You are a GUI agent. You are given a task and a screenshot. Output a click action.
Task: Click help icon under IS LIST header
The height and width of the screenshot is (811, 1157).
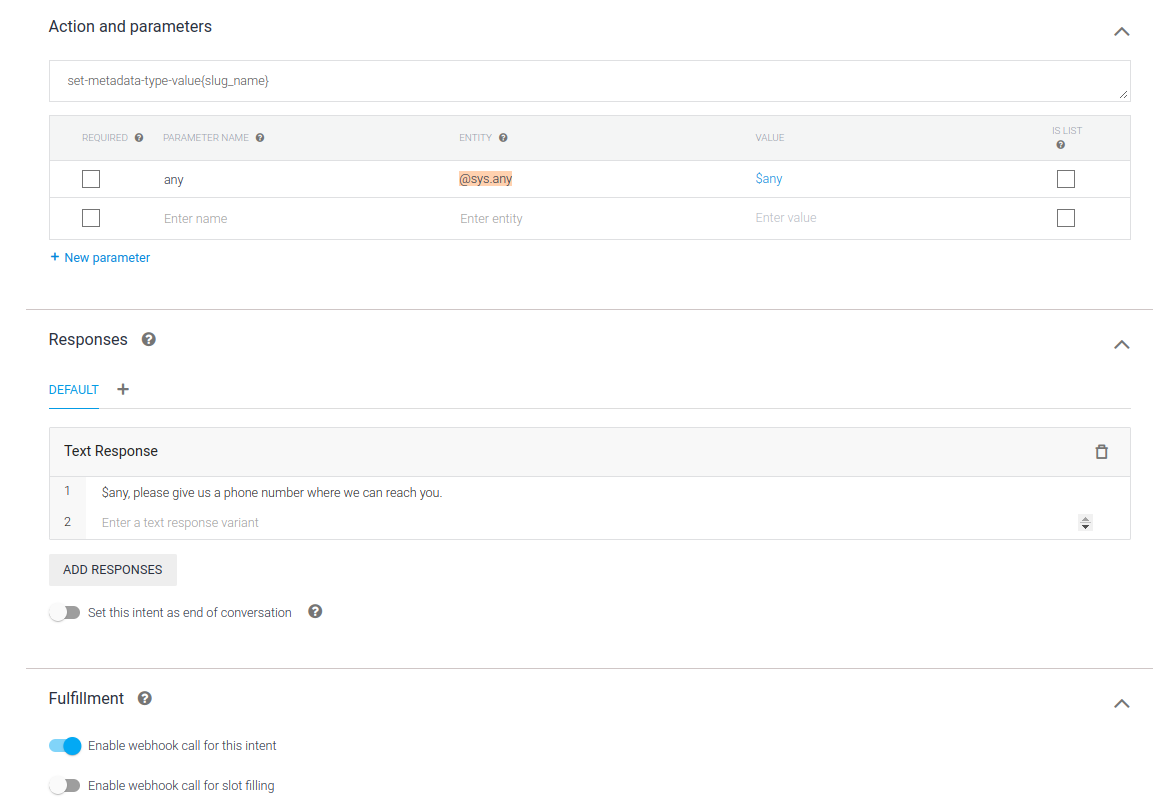1060,145
